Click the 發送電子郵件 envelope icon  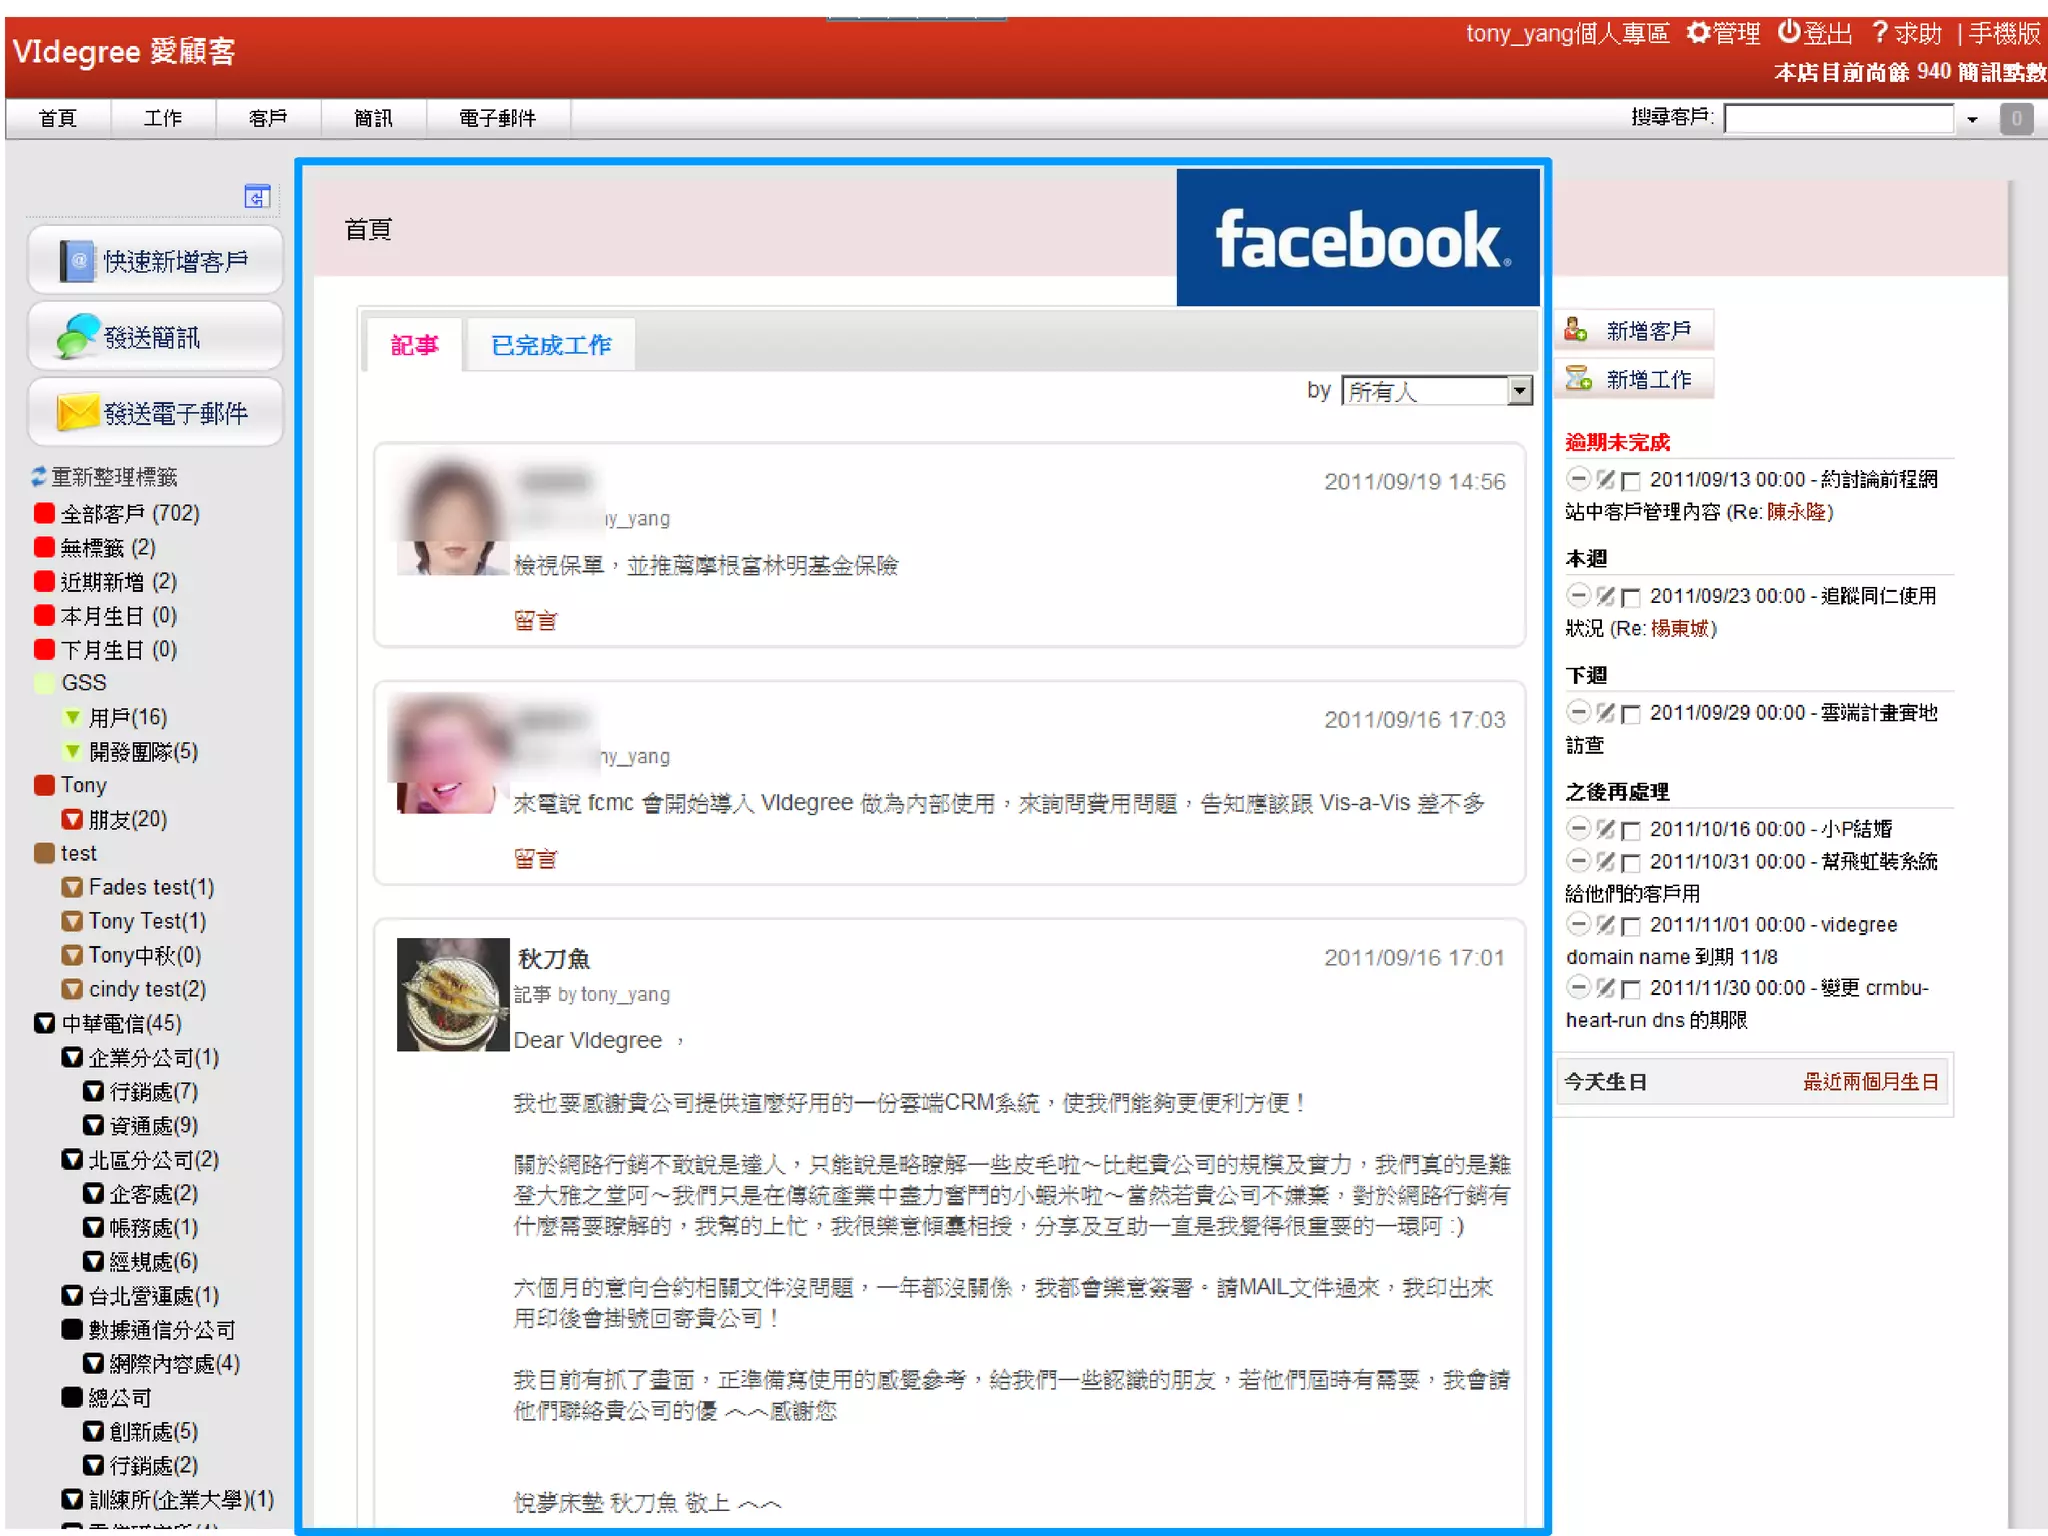(78, 412)
